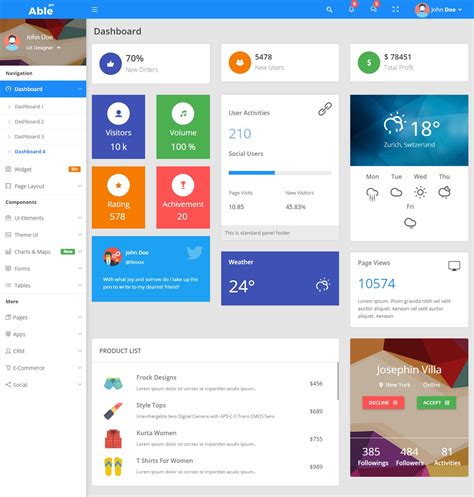Viewport: 474px width, 497px height.
Task: Click Thursday's weather icon
Action: tap(444, 192)
